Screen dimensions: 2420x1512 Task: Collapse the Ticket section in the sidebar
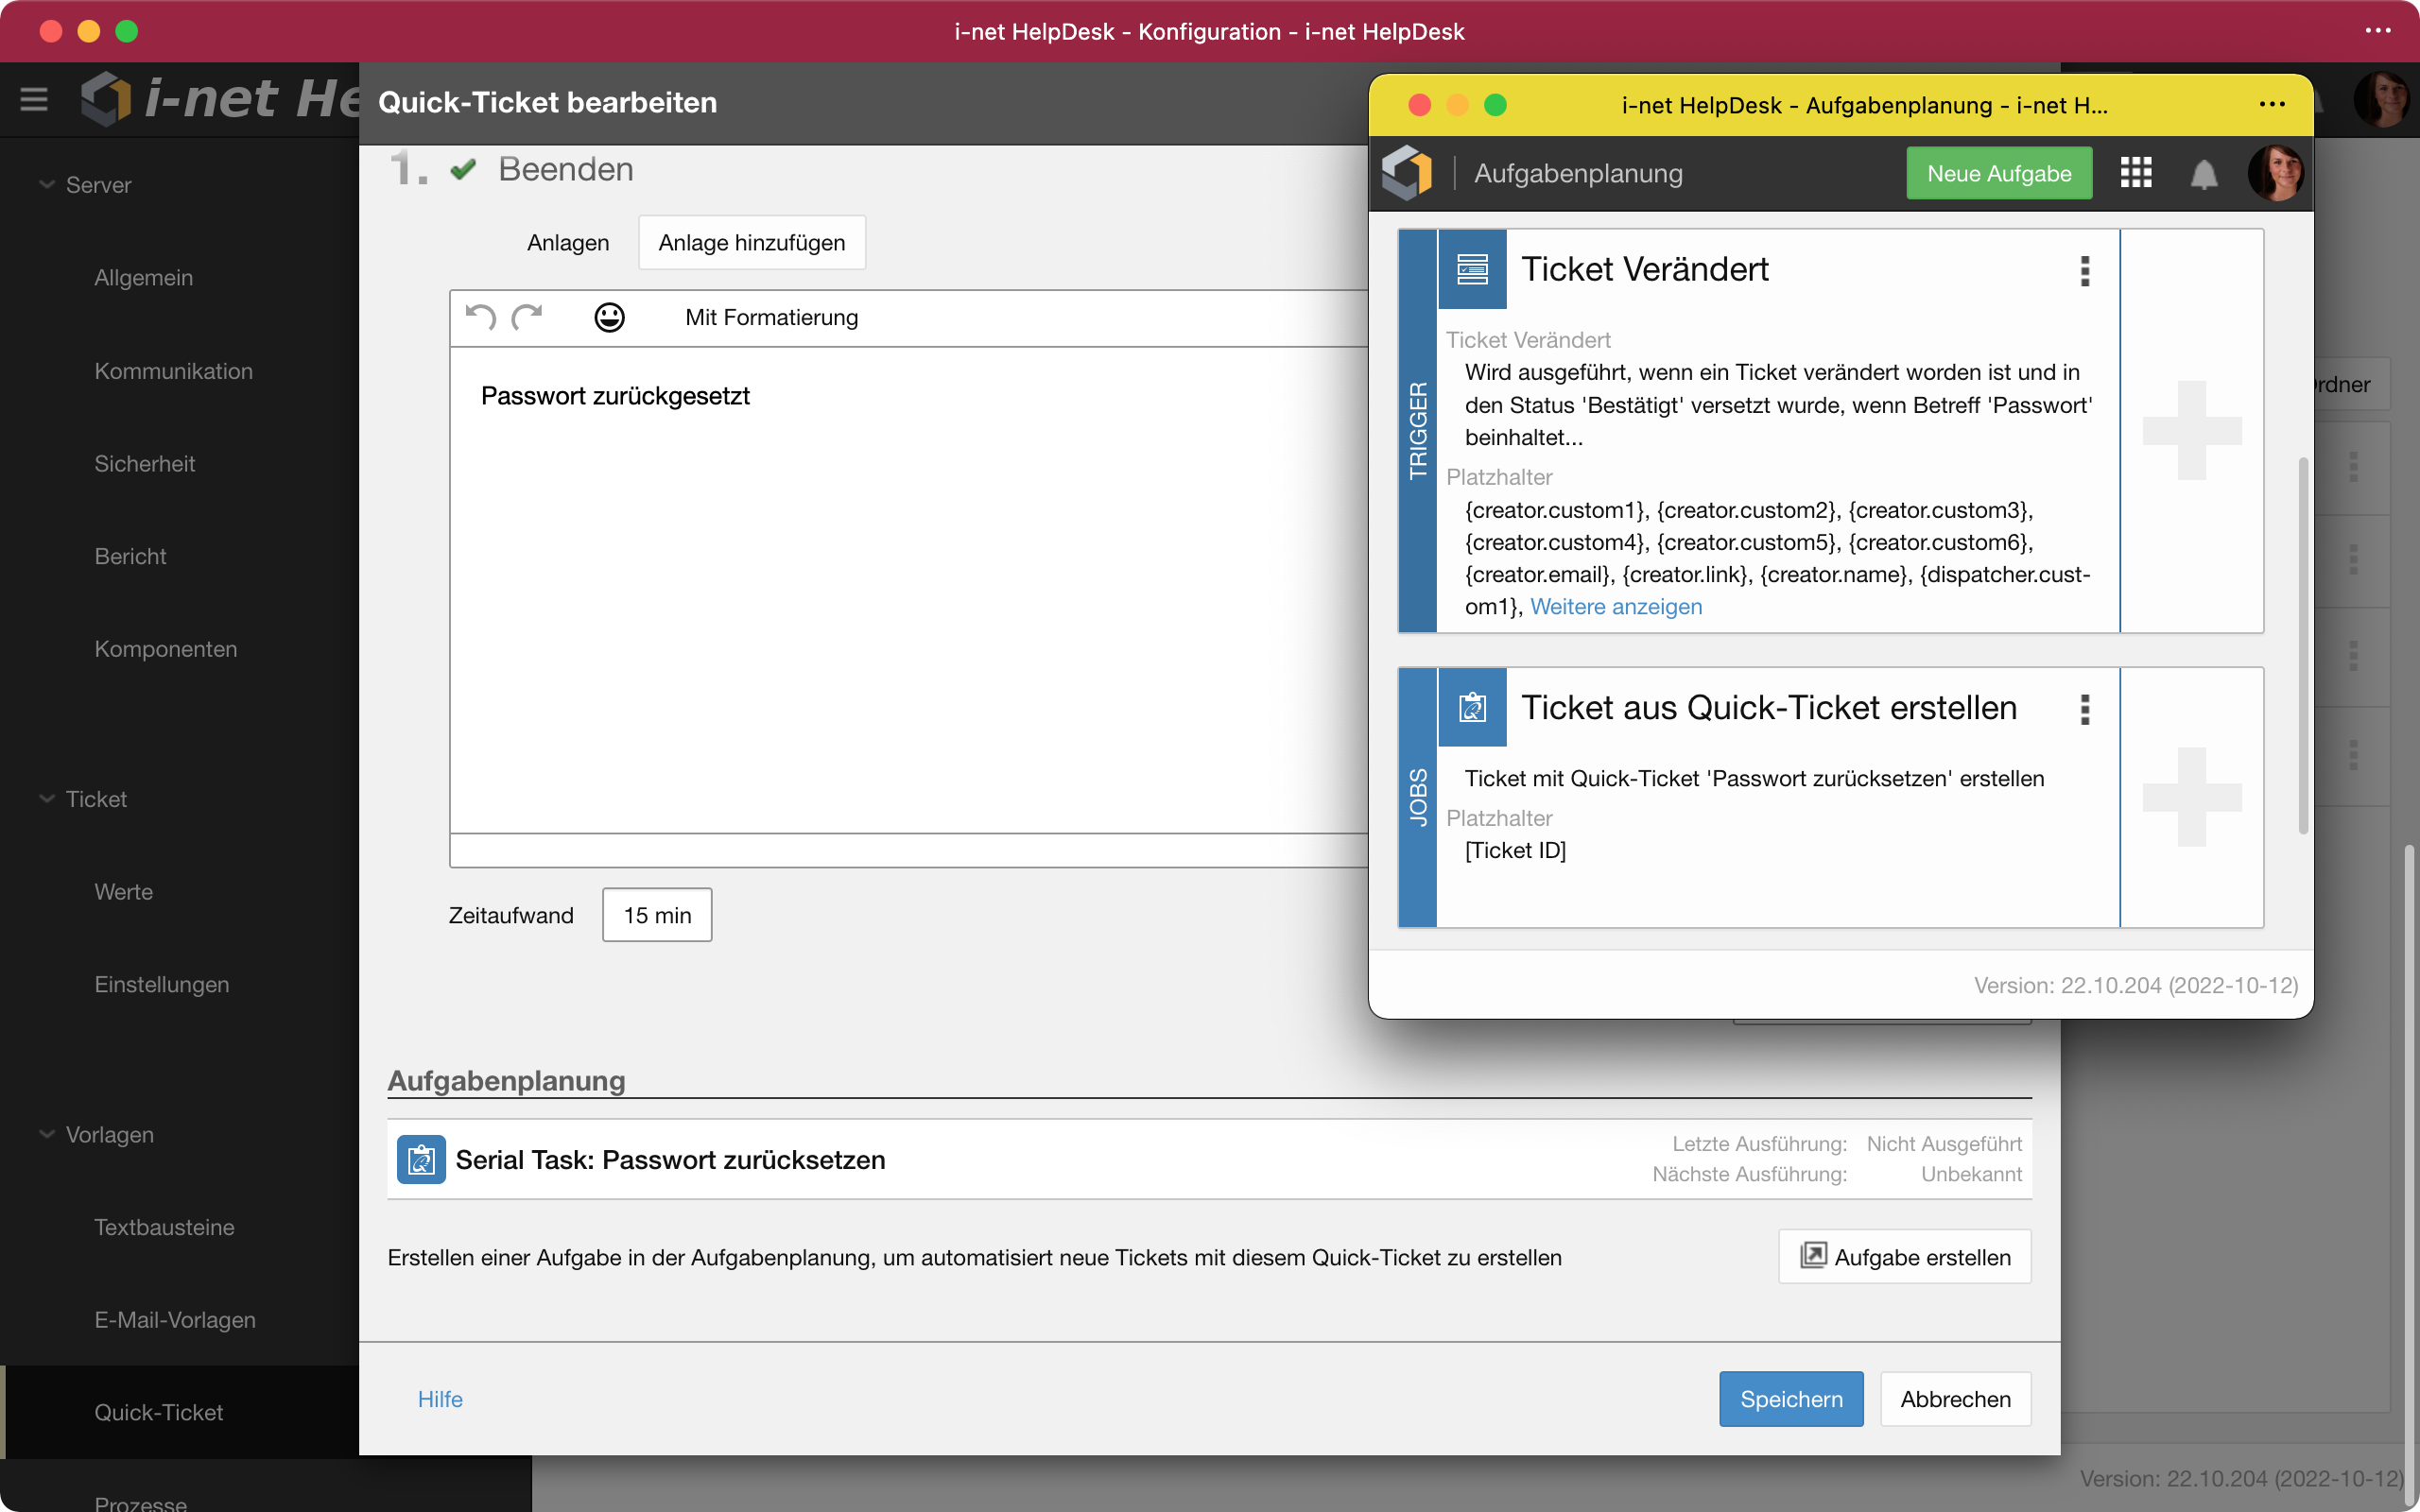coord(46,798)
